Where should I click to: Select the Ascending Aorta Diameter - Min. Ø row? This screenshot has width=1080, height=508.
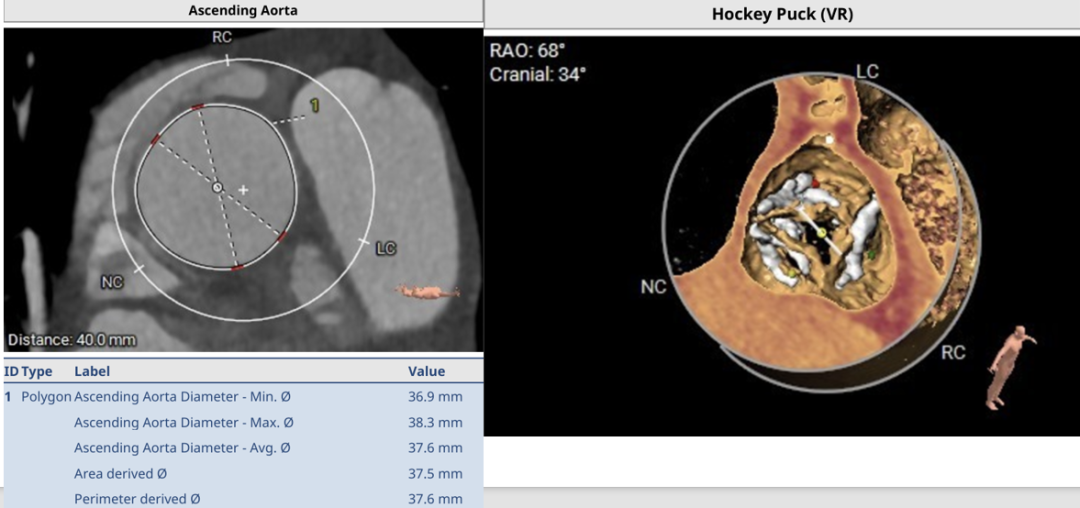coord(243,397)
